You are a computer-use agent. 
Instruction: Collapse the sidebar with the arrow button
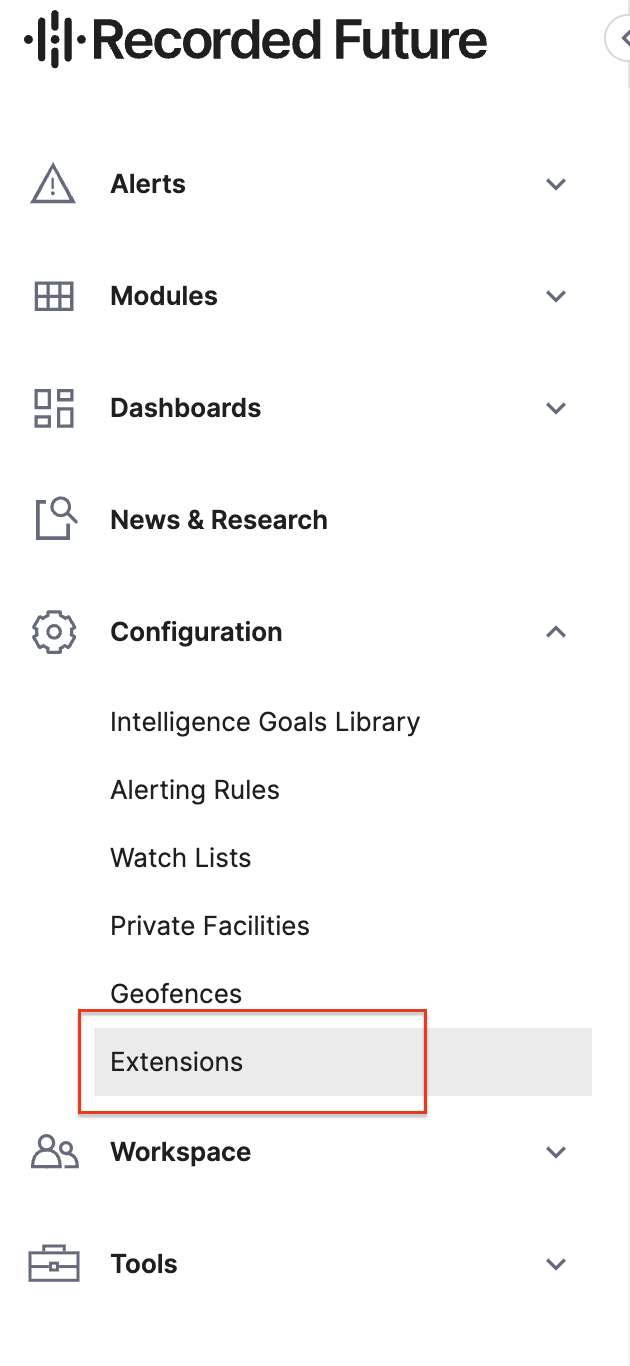pos(620,38)
